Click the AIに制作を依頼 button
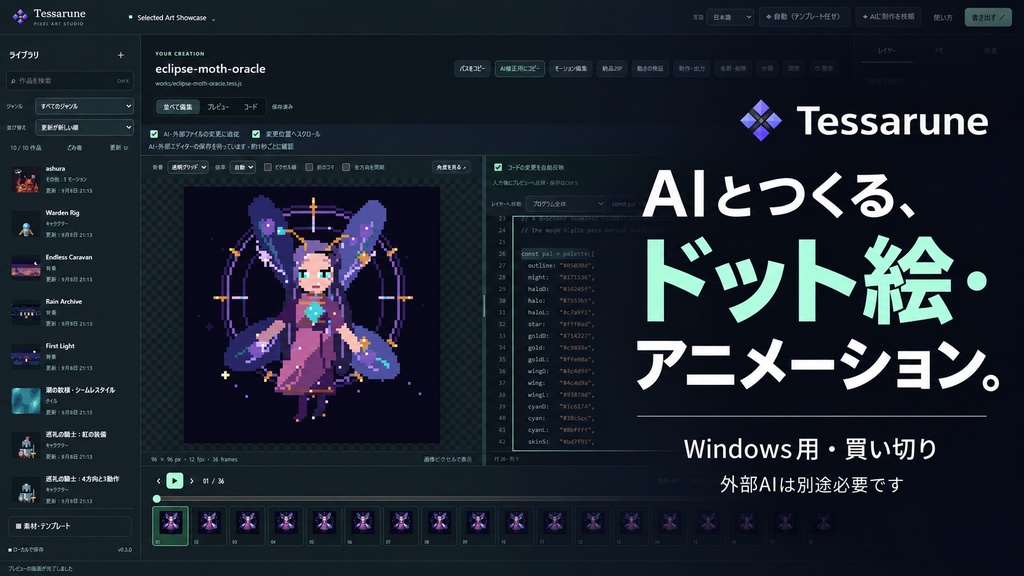This screenshot has width=1024, height=576. point(888,16)
